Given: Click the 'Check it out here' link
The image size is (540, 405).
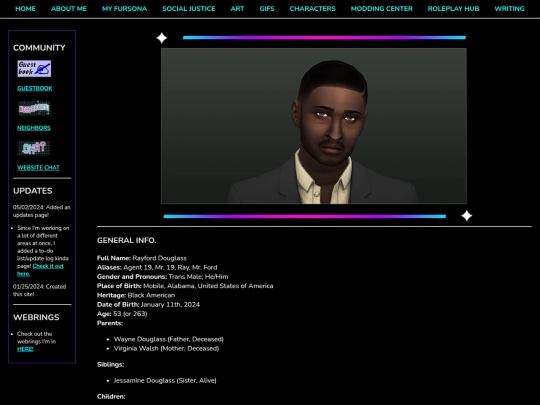Looking at the screenshot, I should coord(40,270).
